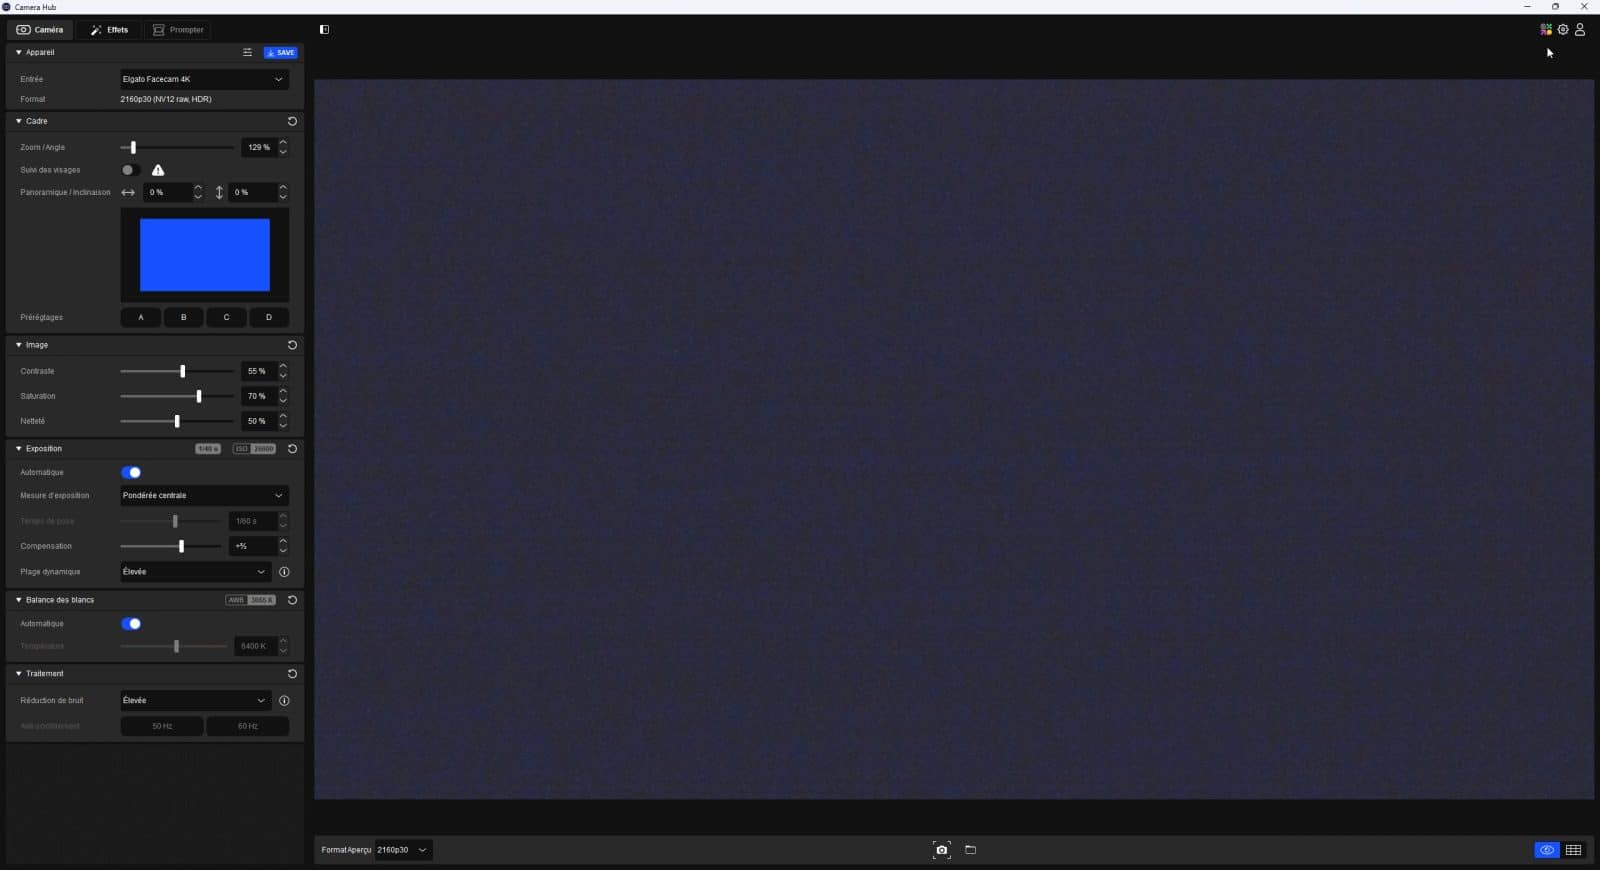Select preset B button
This screenshot has width=1600, height=870.
point(183,318)
